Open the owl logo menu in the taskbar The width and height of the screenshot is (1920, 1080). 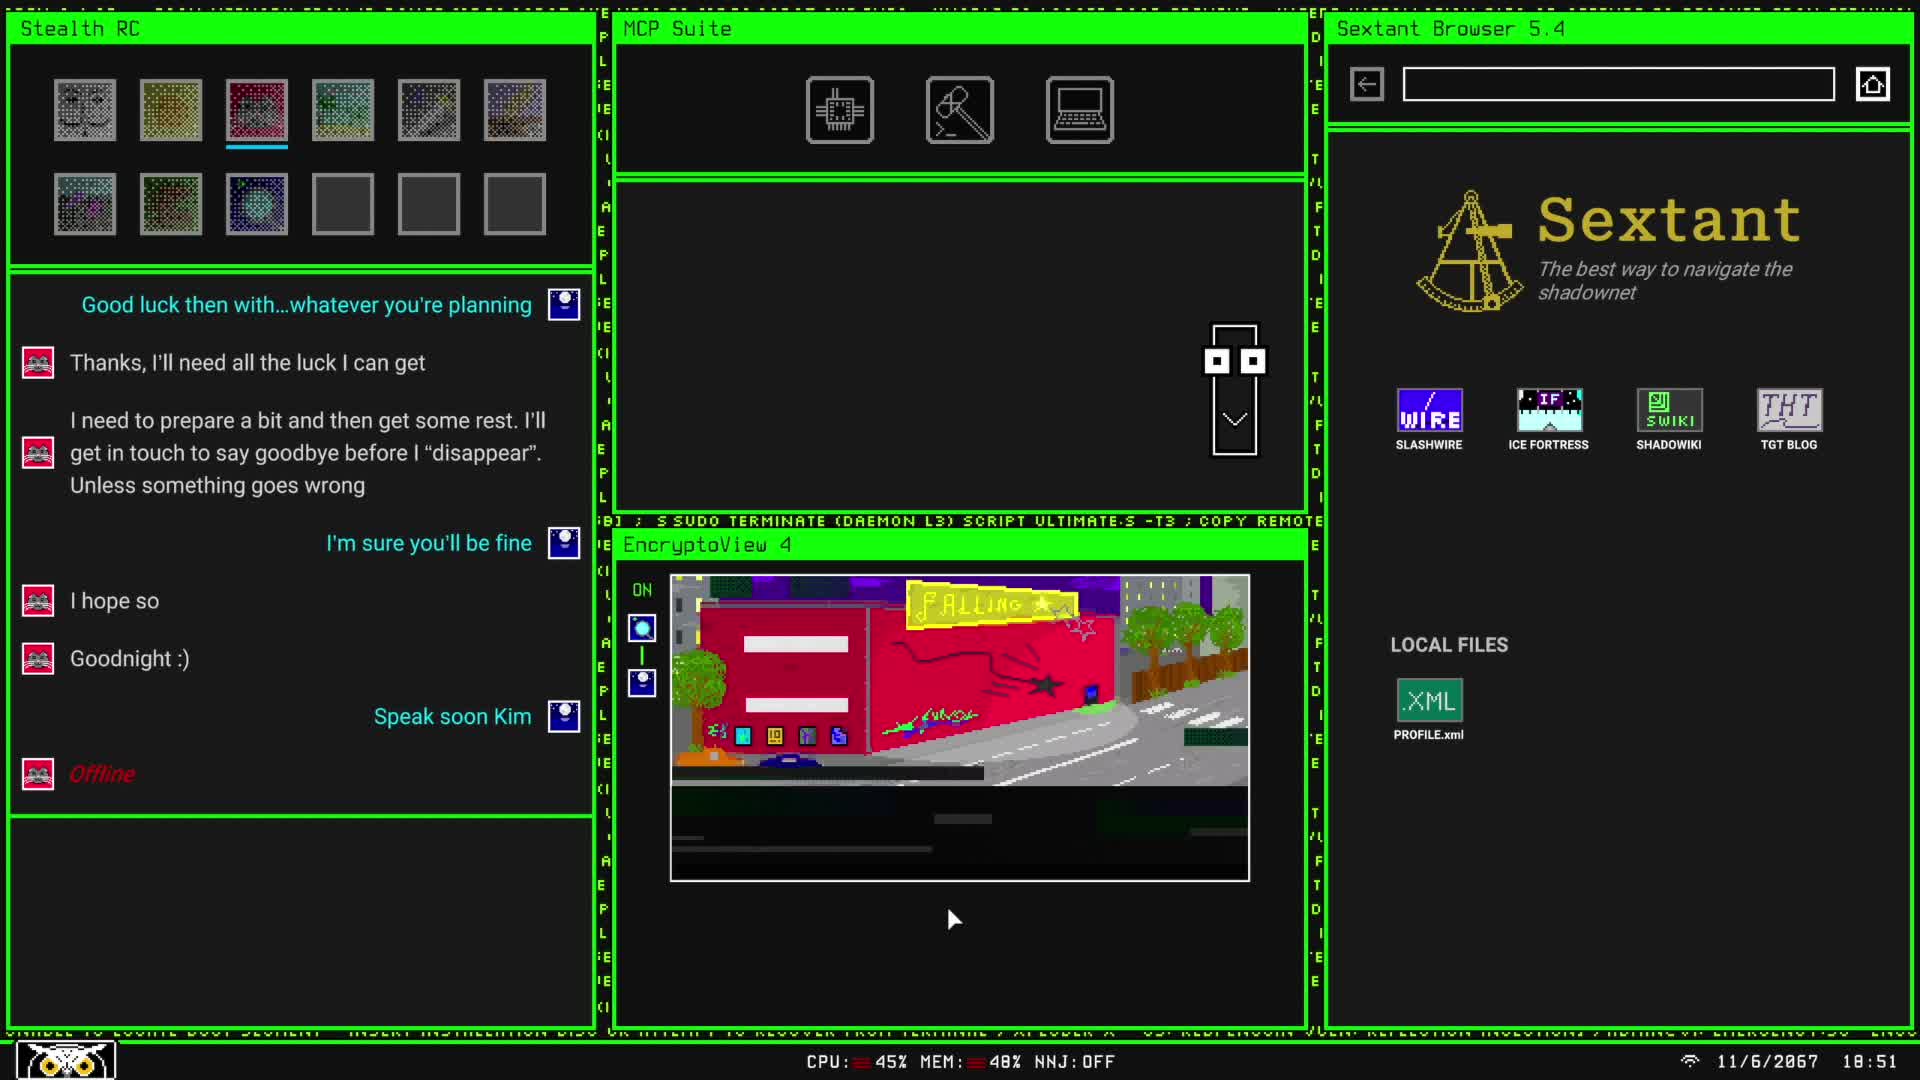(66, 1061)
